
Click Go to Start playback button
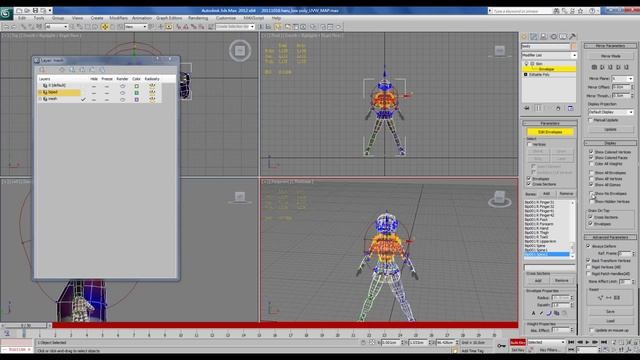click(x=571, y=342)
